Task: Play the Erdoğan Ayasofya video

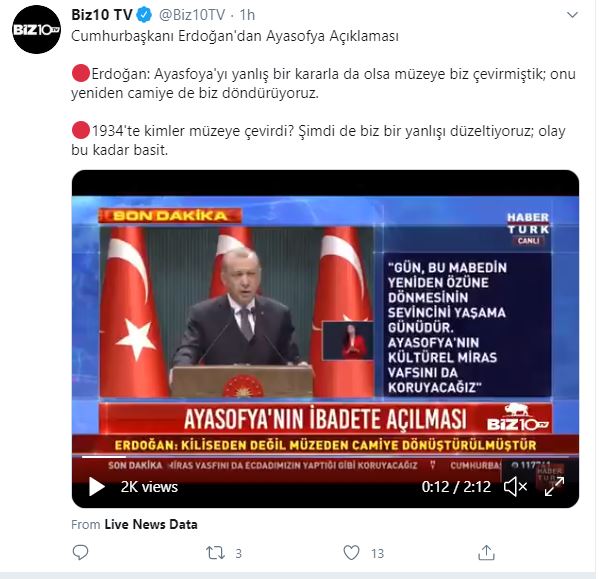Action: pyautogui.click(x=96, y=487)
